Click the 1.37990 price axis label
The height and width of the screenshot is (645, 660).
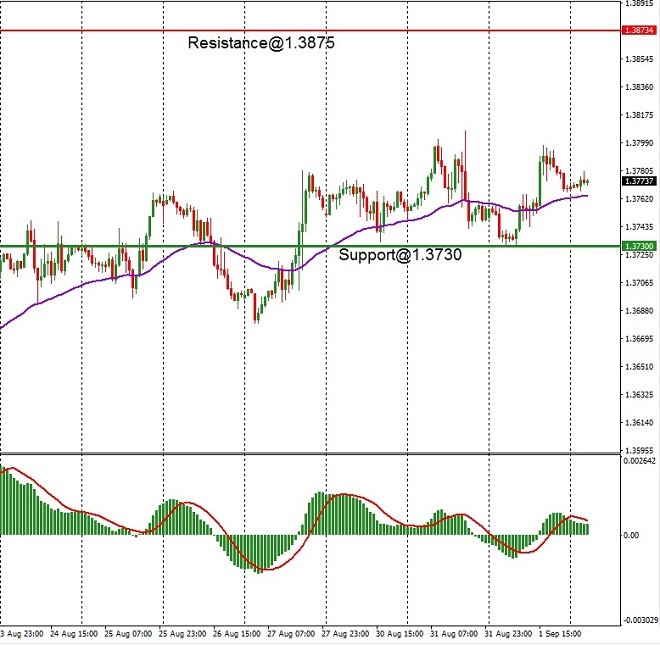click(639, 143)
